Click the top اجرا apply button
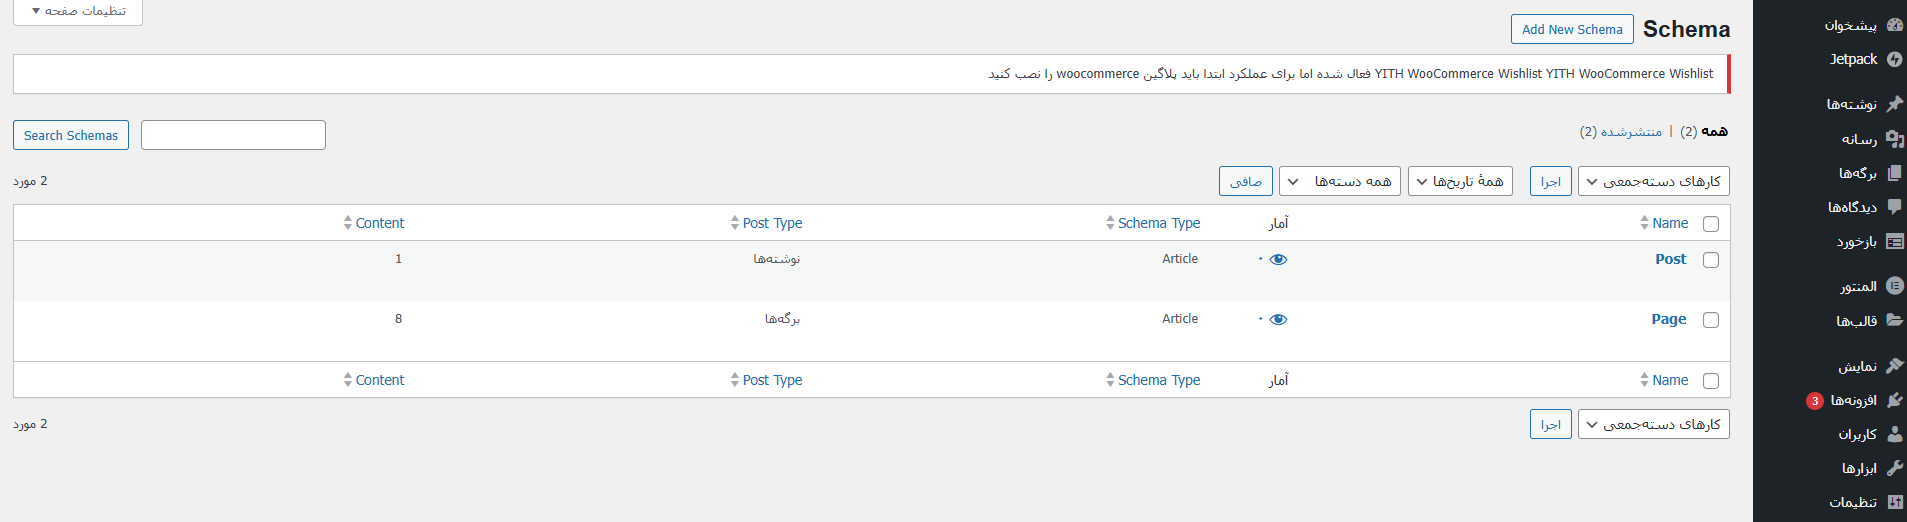 1551,181
